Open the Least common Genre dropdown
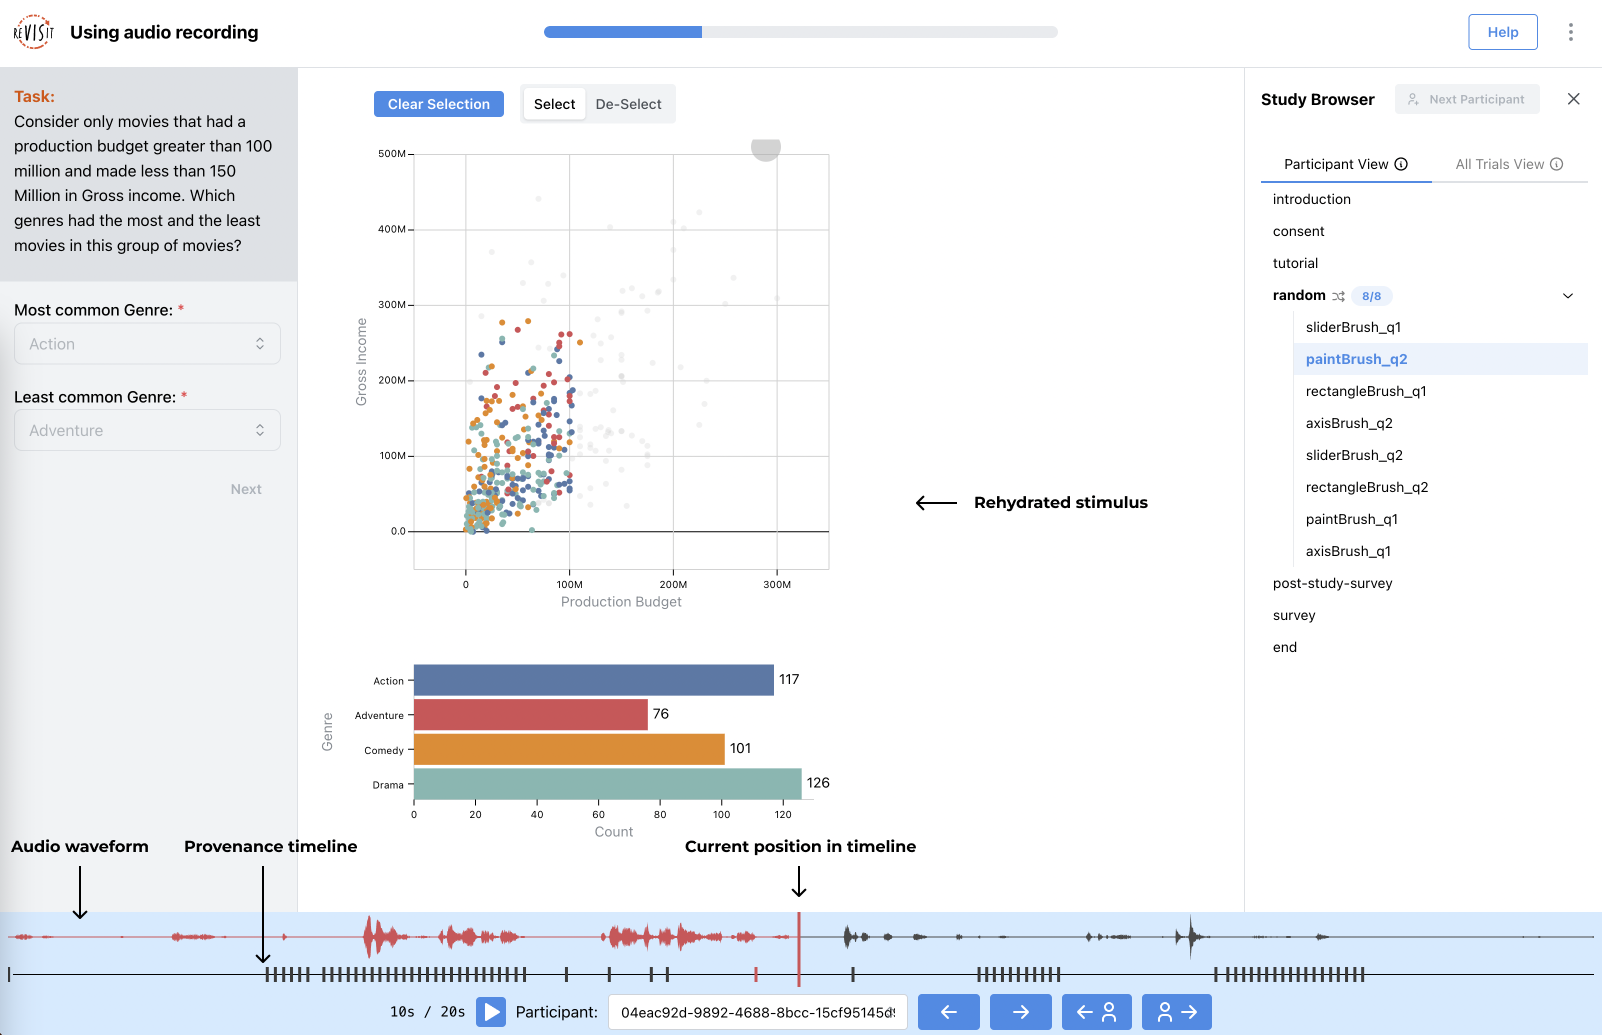The height and width of the screenshot is (1035, 1602). (x=147, y=431)
